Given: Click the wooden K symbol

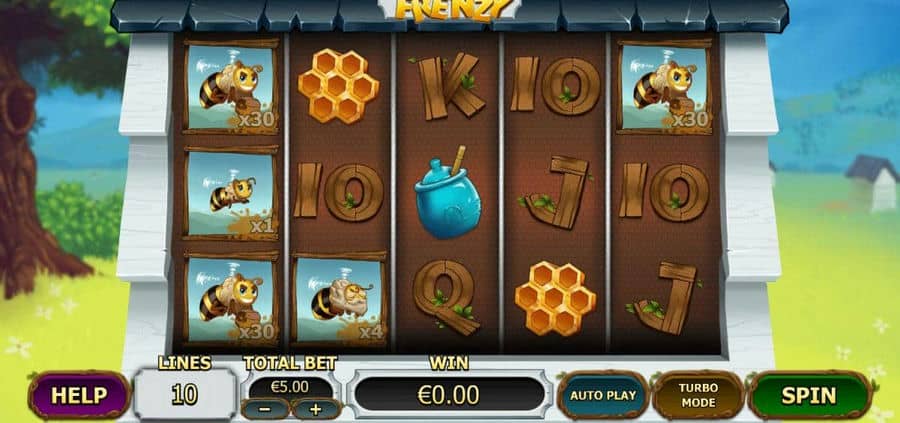Looking at the screenshot, I should (x=449, y=86).
